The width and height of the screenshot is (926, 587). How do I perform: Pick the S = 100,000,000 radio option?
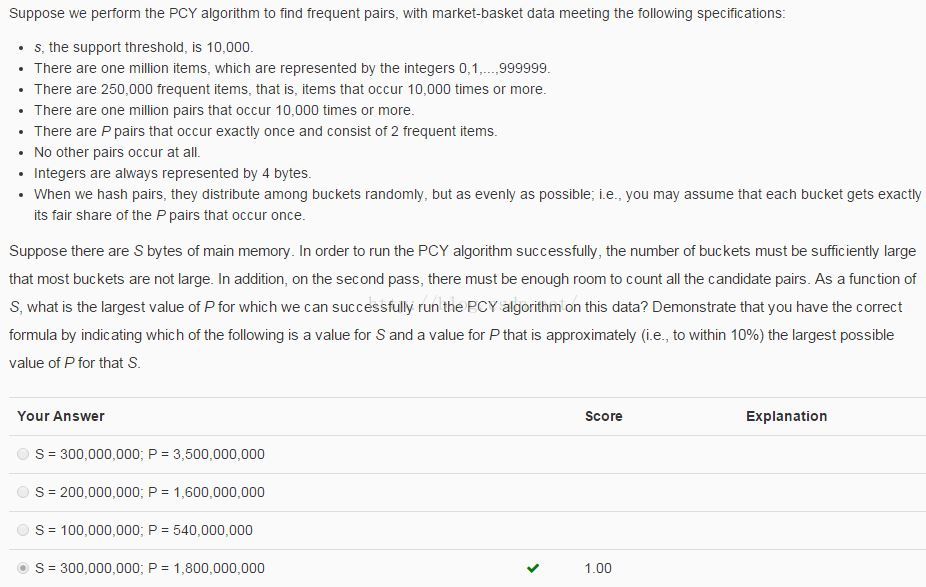23,530
